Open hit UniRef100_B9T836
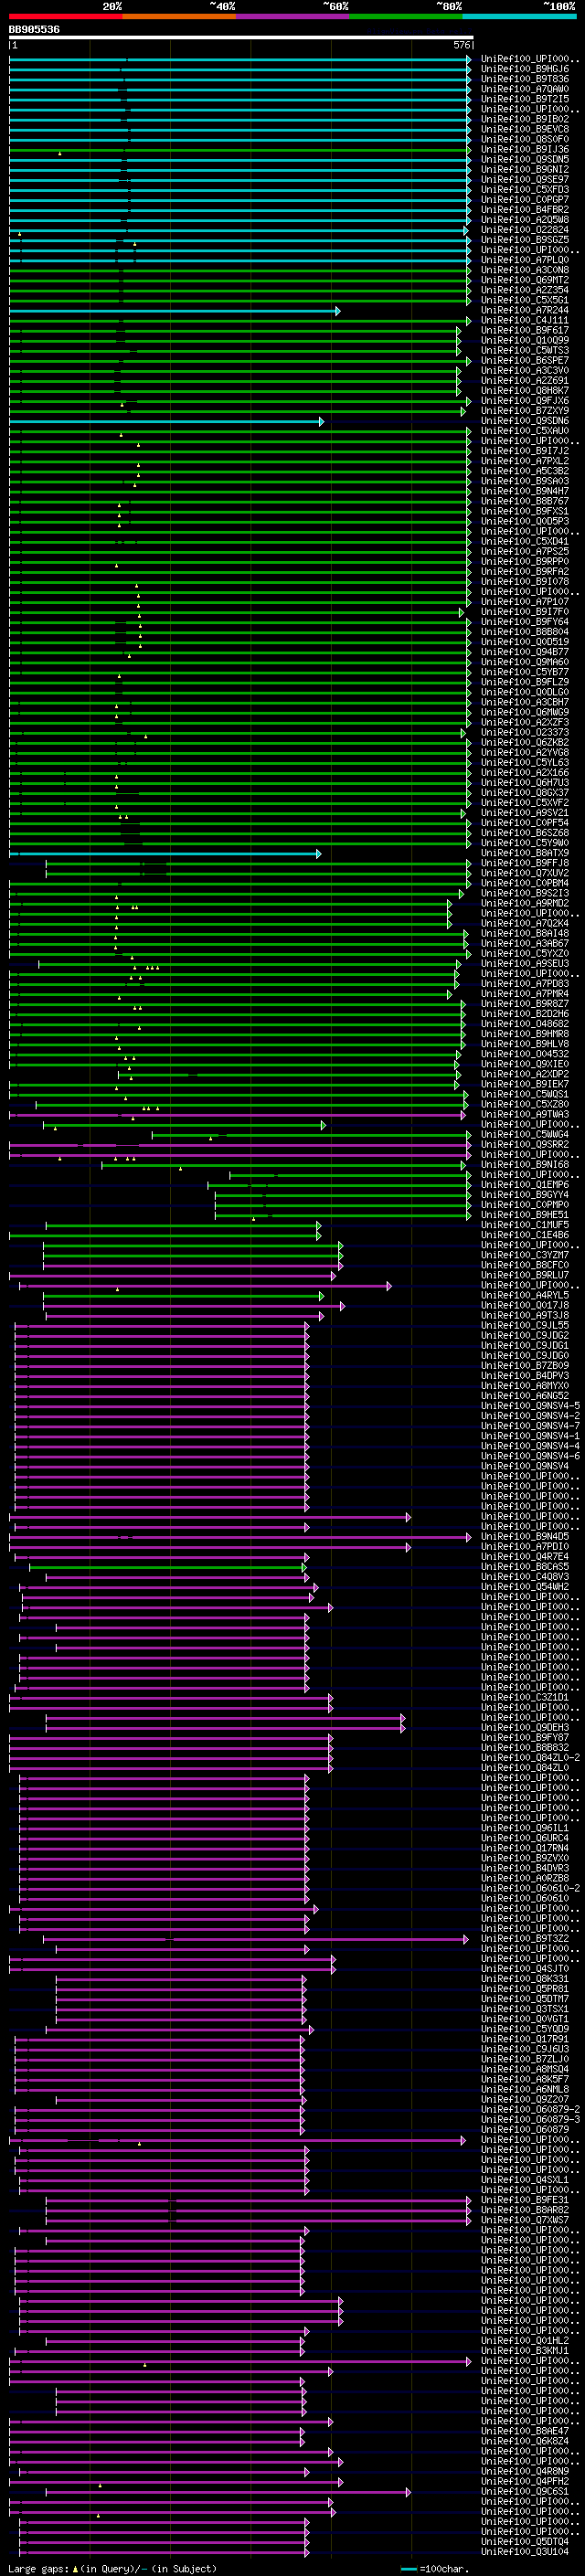585x2576 pixels. point(525,79)
